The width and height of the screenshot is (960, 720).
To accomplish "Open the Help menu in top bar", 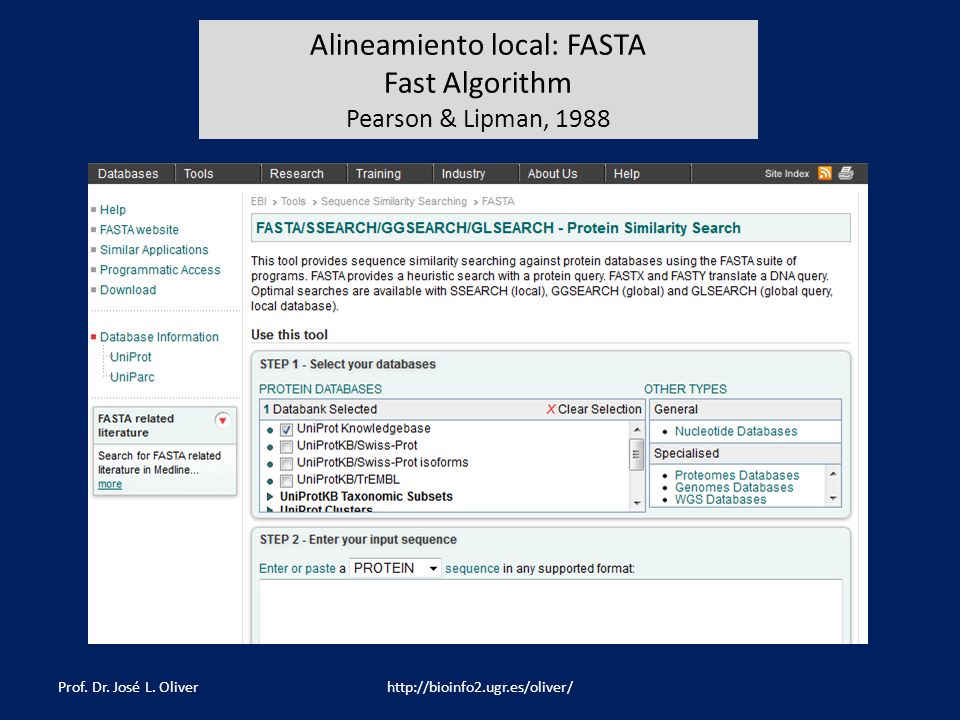I will (626, 174).
